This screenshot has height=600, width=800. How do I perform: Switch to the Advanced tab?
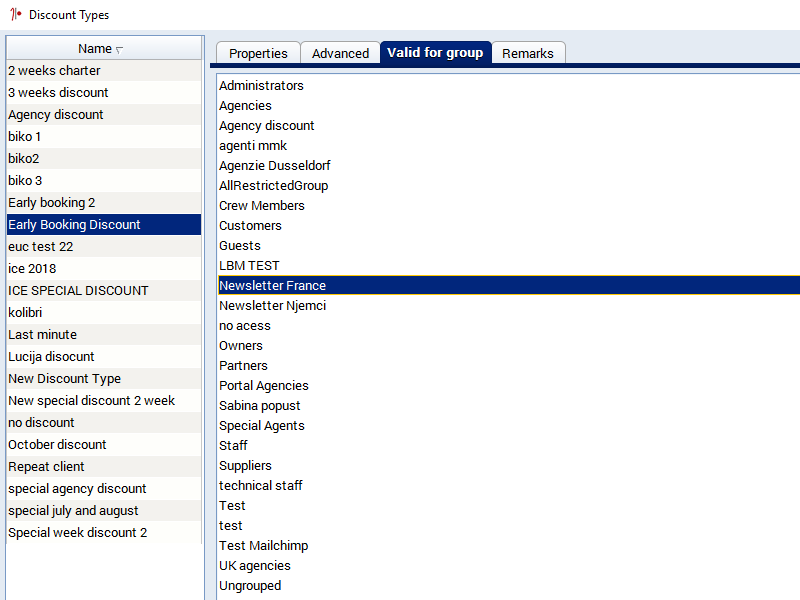click(x=340, y=53)
